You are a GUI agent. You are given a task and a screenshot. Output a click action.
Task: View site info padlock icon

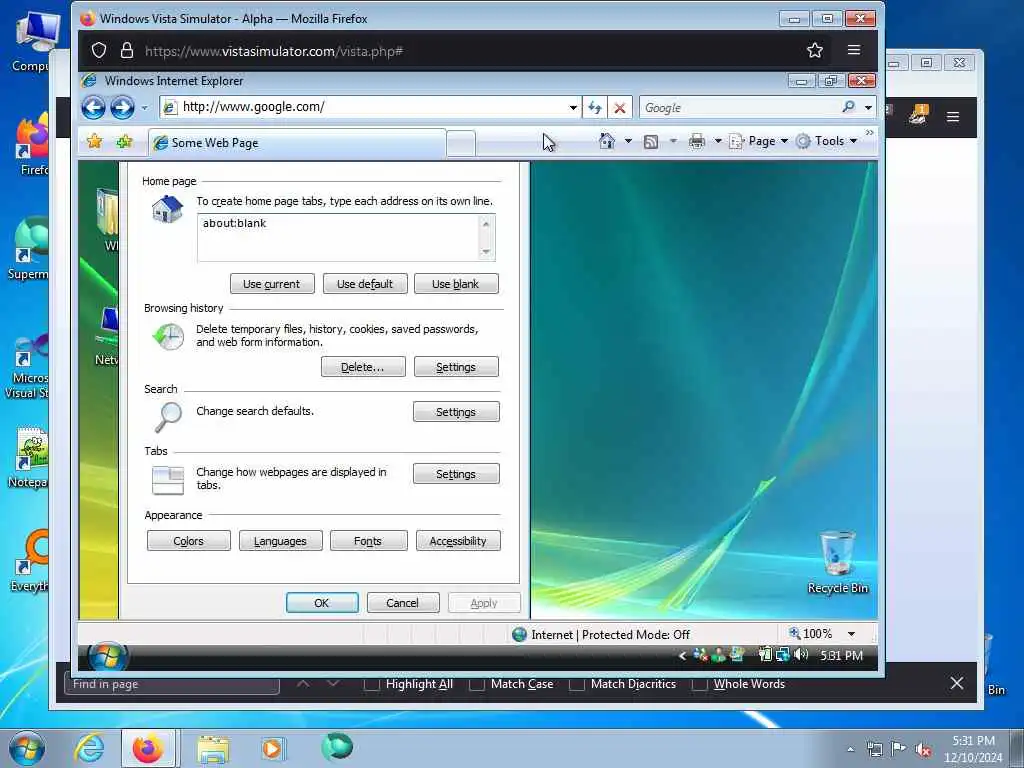(127, 50)
